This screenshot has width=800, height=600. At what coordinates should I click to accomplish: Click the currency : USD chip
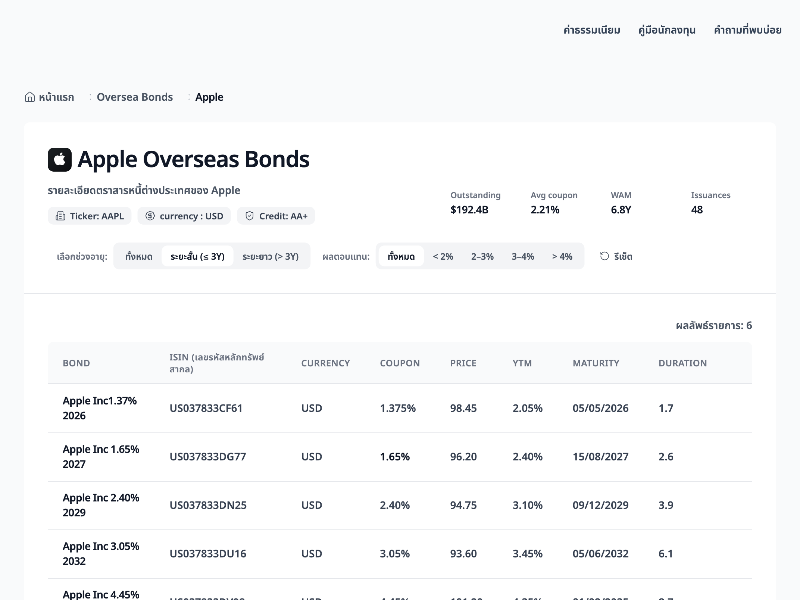coord(184,216)
